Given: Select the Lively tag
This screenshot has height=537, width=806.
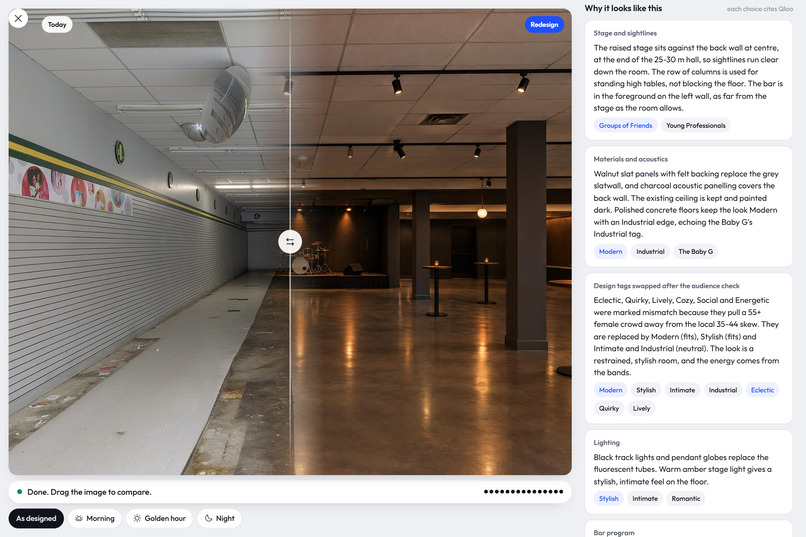Looking at the screenshot, I should pyautogui.click(x=642, y=408).
